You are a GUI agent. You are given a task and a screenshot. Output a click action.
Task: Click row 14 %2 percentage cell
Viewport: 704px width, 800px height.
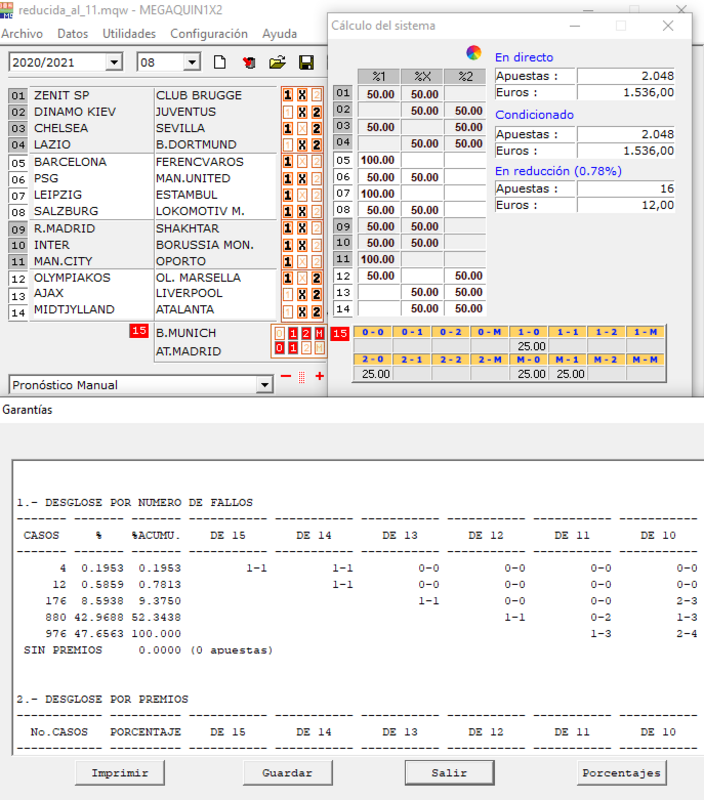(465, 309)
